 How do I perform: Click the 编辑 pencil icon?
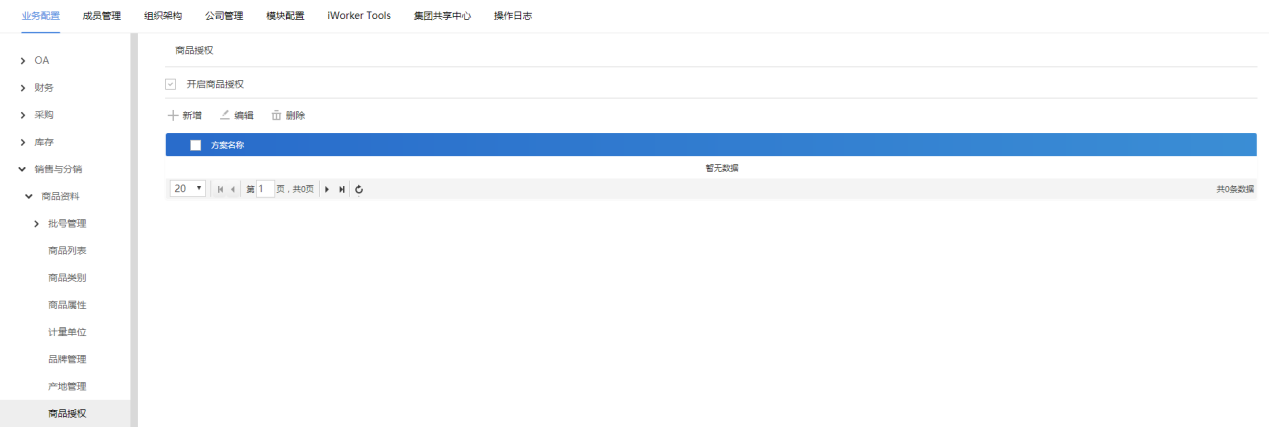pos(225,115)
